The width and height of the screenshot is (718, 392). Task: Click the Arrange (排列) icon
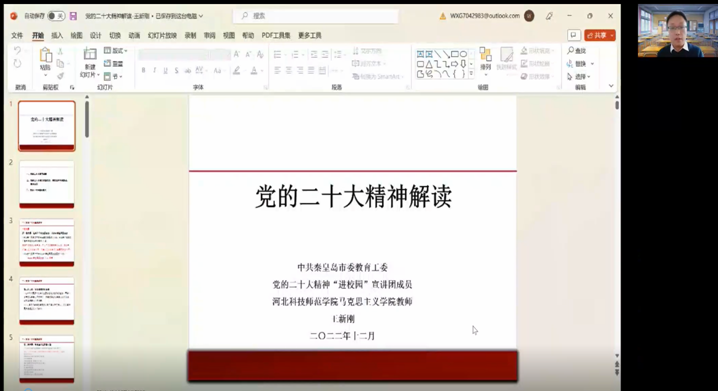click(485, 59)
